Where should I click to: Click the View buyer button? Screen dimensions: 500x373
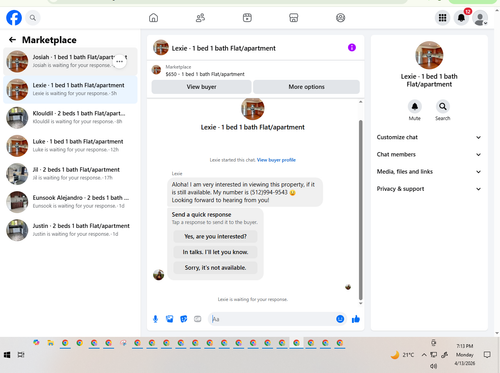point(201,87)
